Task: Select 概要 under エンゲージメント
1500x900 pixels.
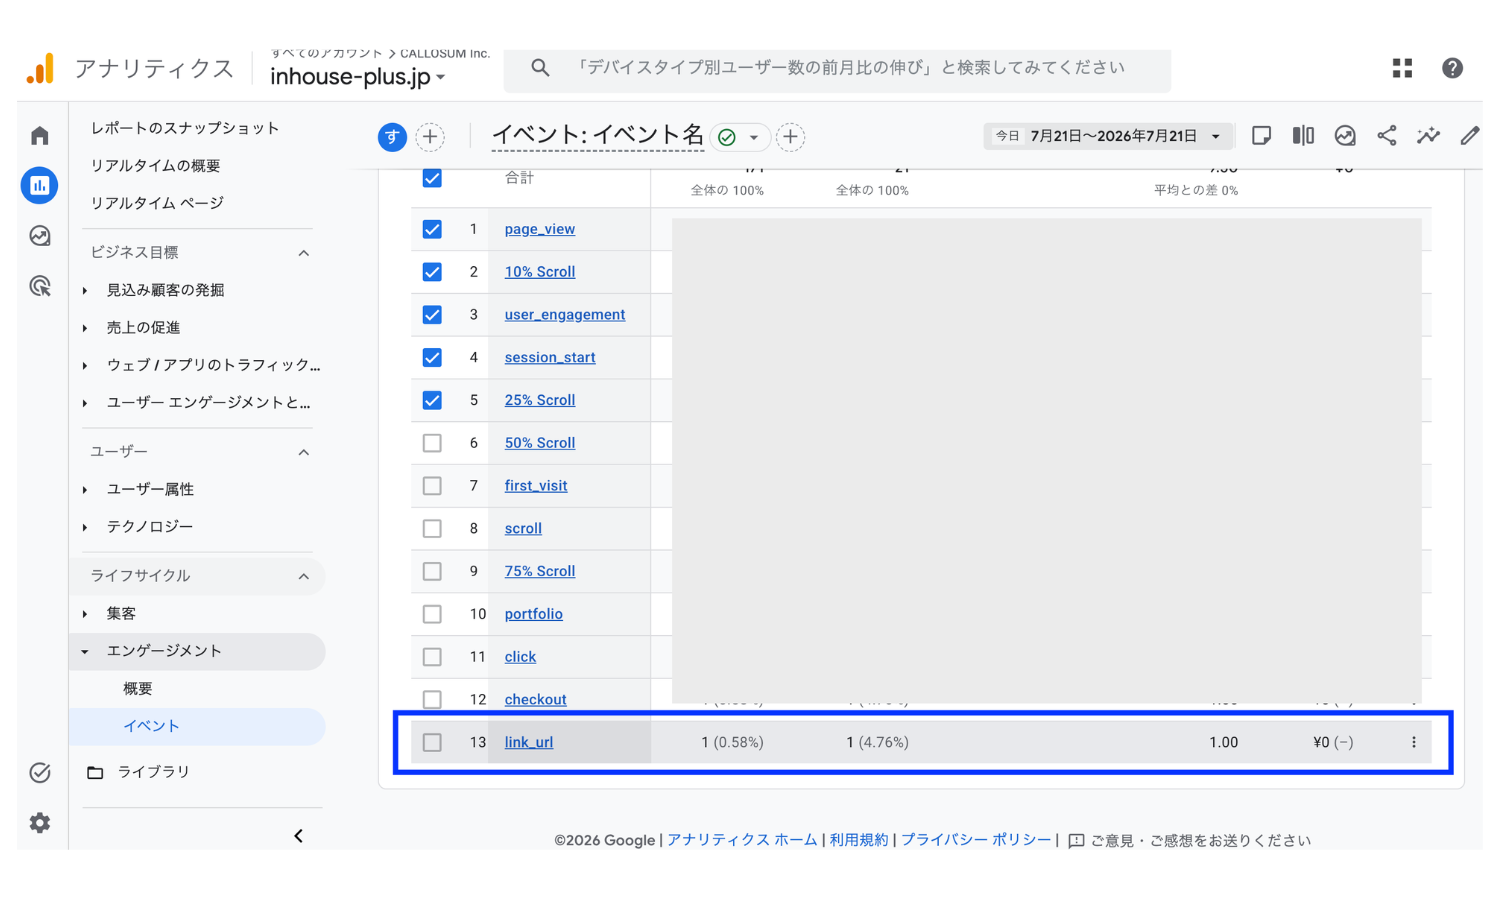Action: [138, 689]
